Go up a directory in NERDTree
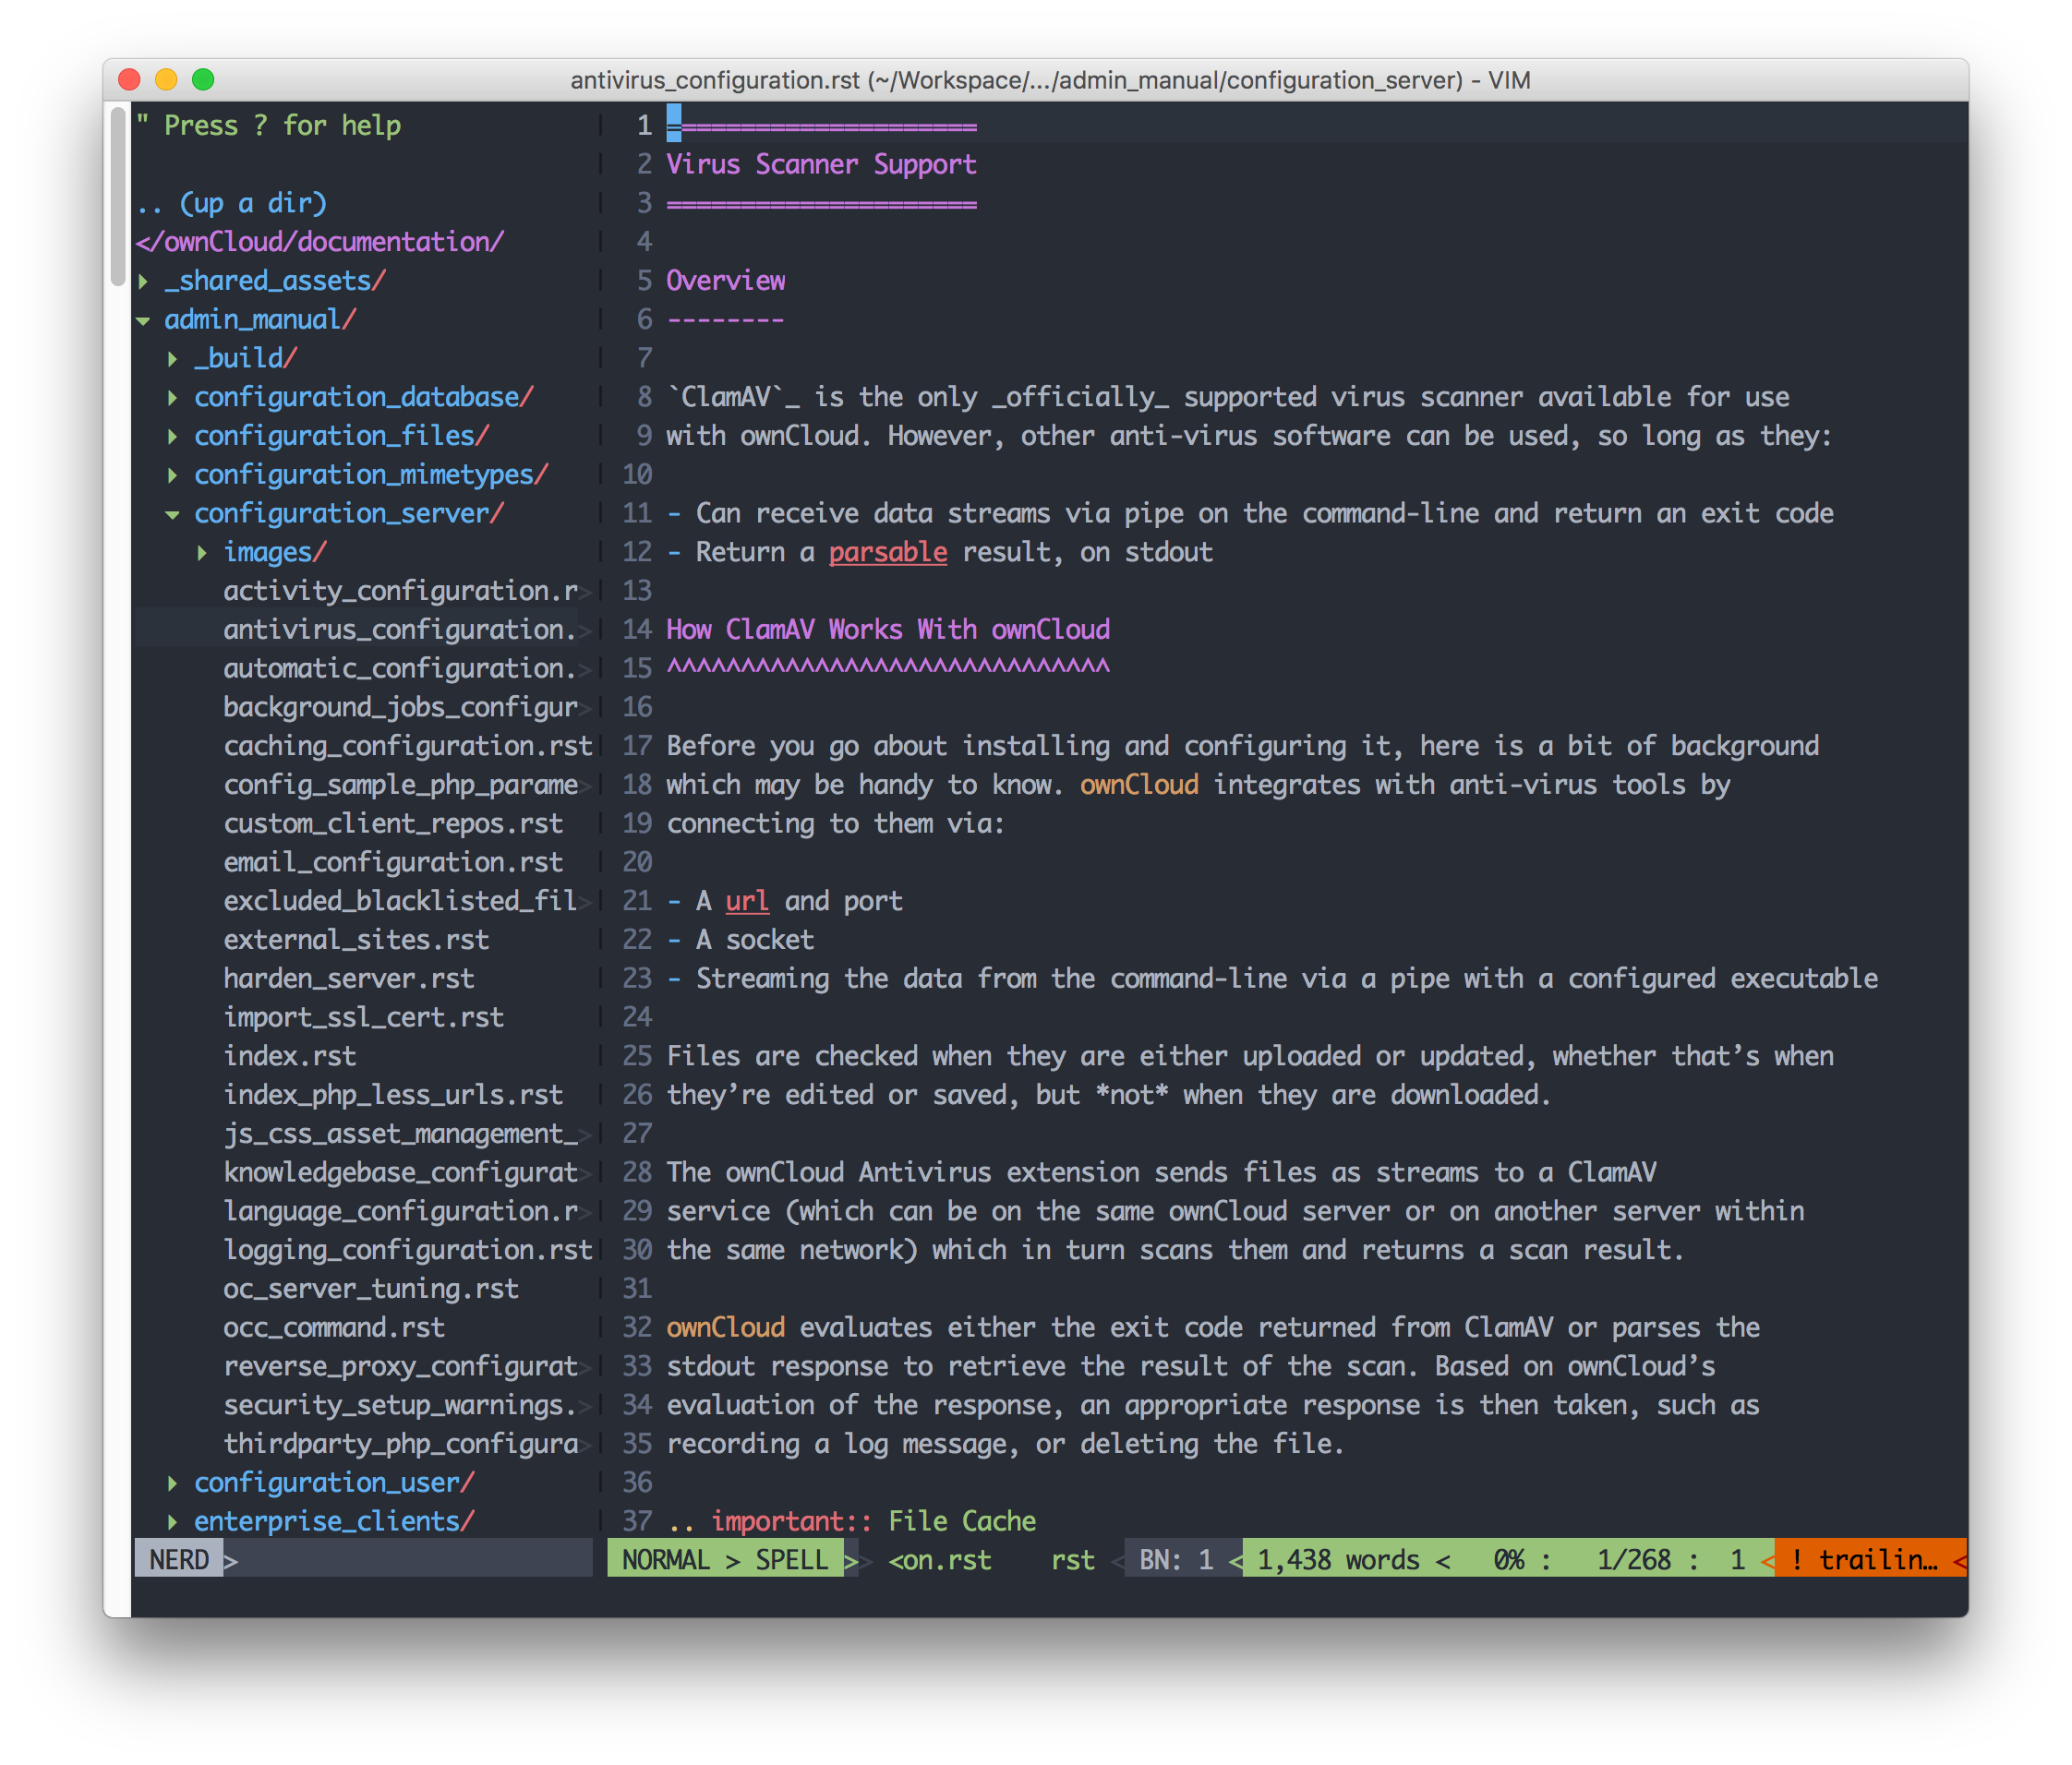 pyautogui.click(x=232, y=204)
